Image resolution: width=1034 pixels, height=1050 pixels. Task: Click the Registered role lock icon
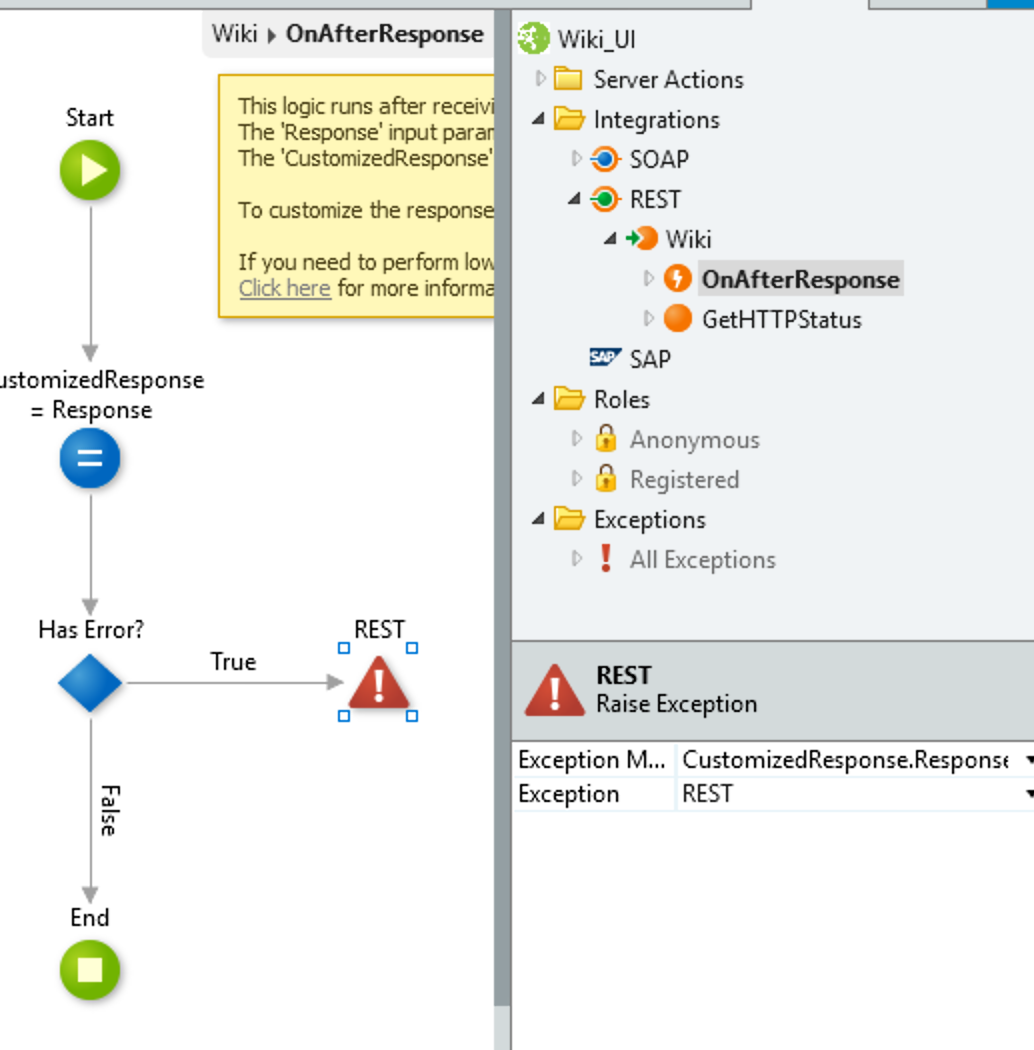coord(605,478)
